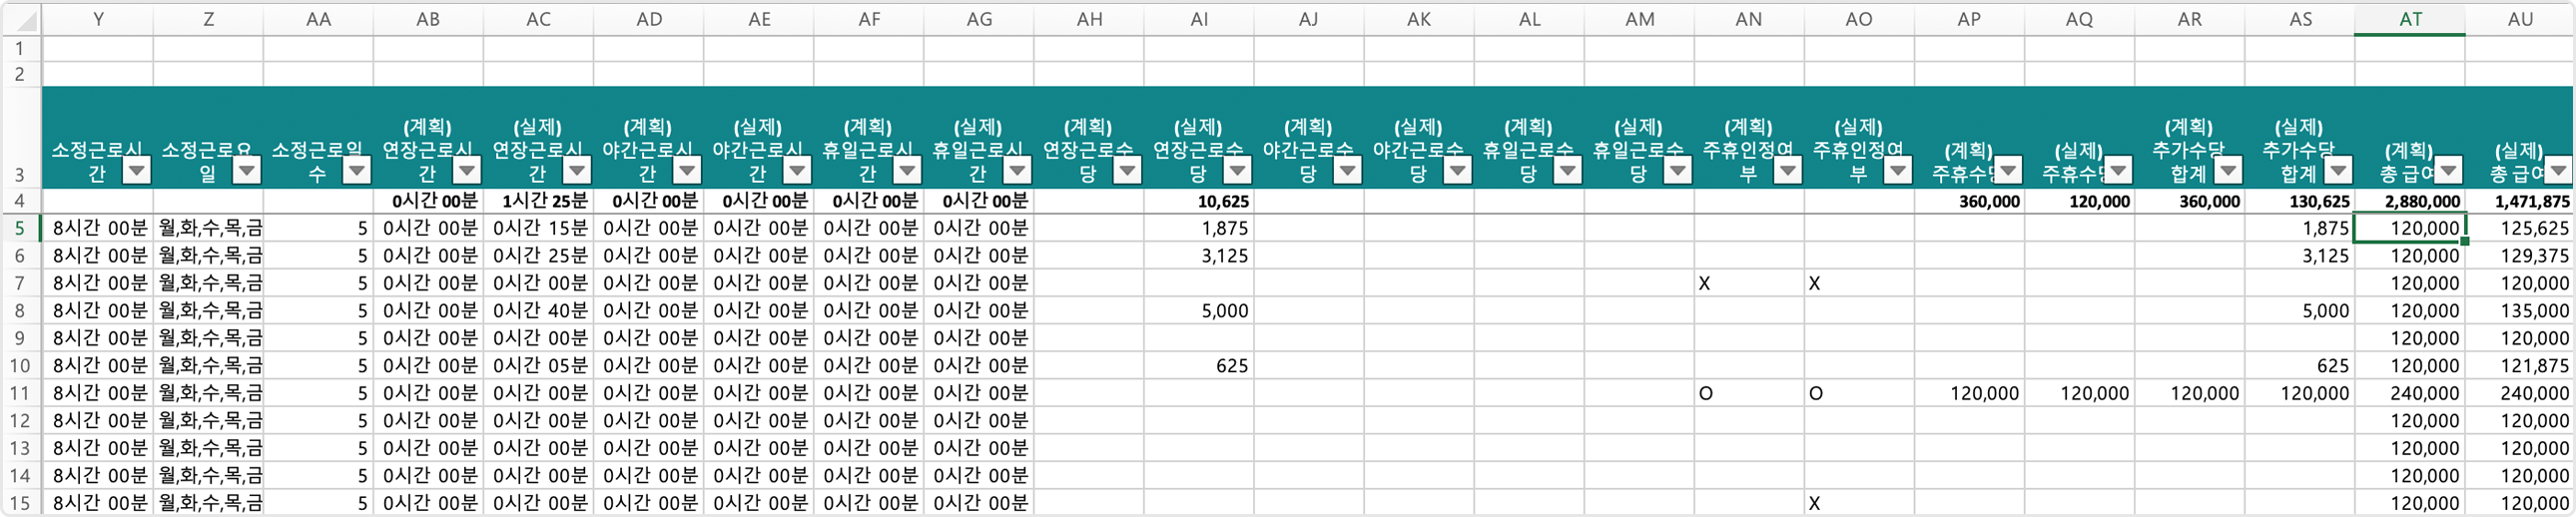Click filter button in column AC header
The height and width of the screenshot is (517, 2576).
click(x=577, y=171)
